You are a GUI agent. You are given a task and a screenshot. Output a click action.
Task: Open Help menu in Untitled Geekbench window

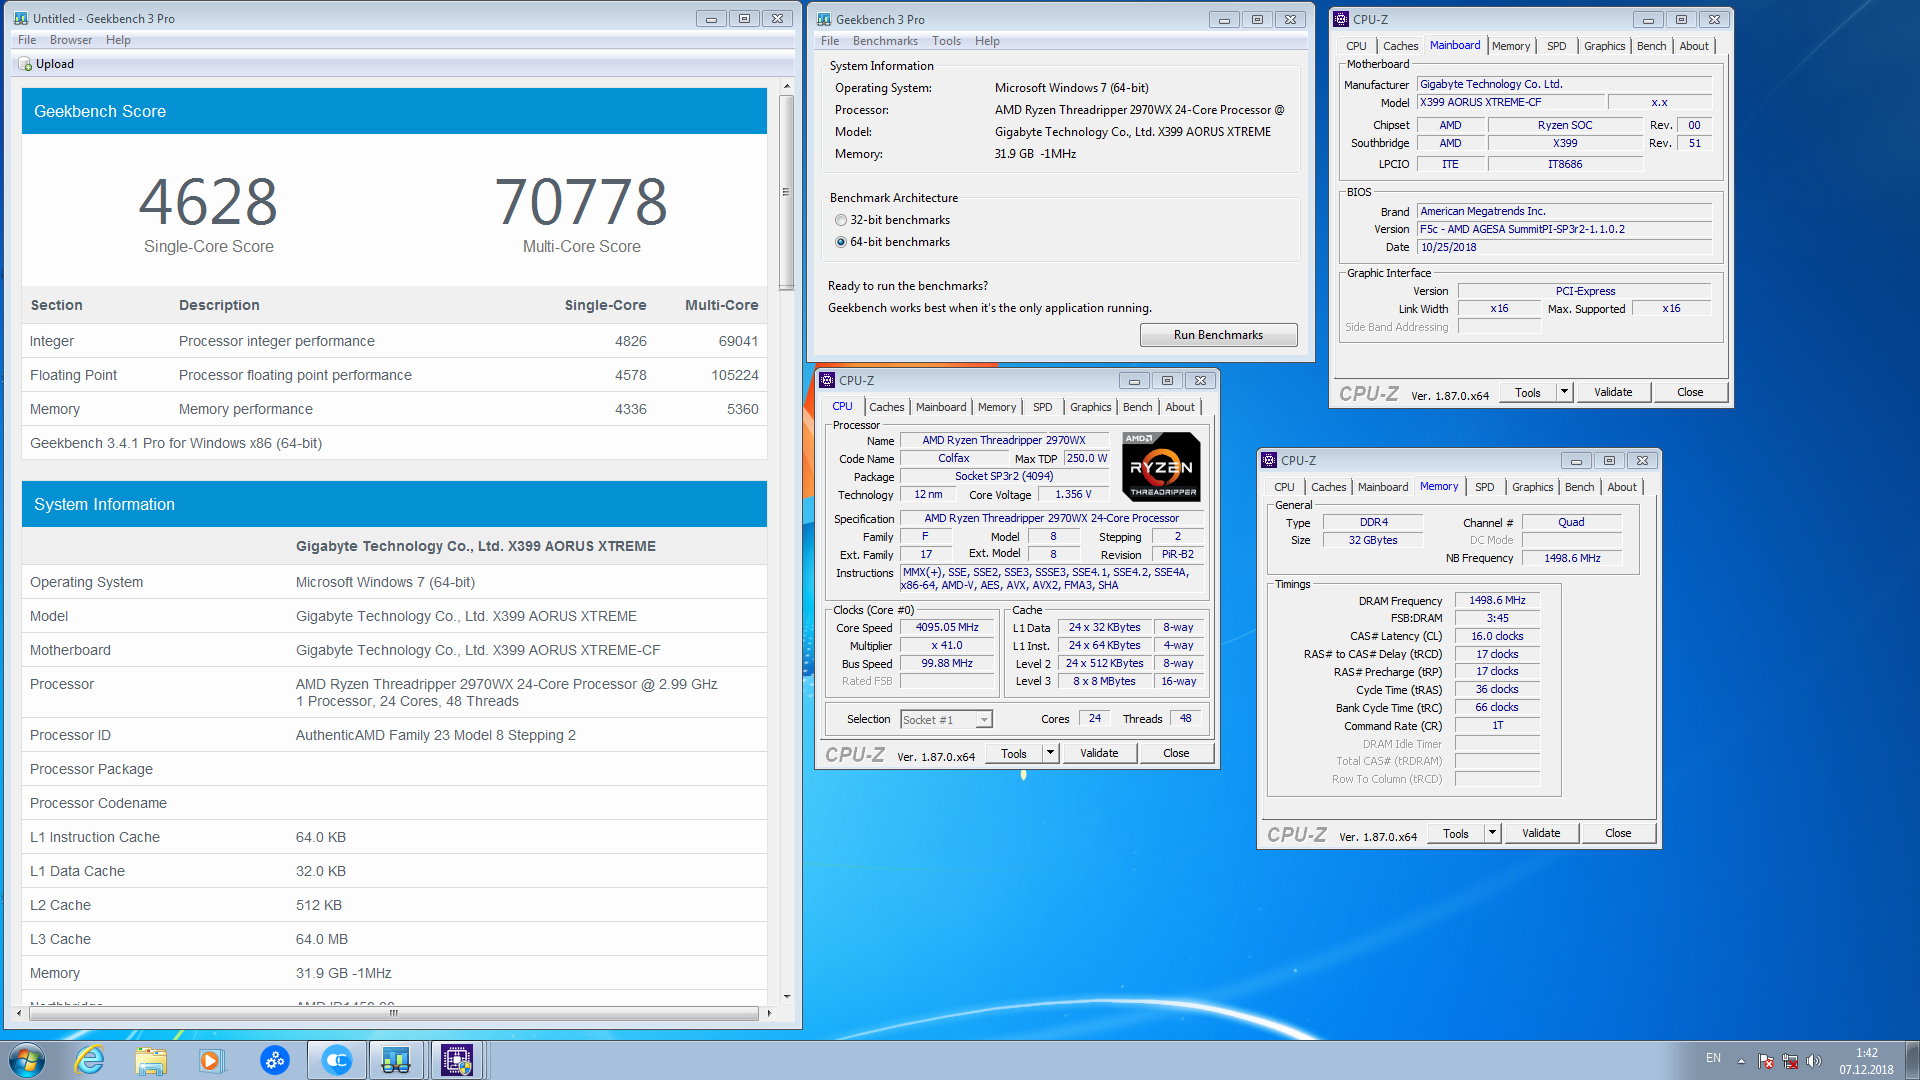(x=118, y=40)
